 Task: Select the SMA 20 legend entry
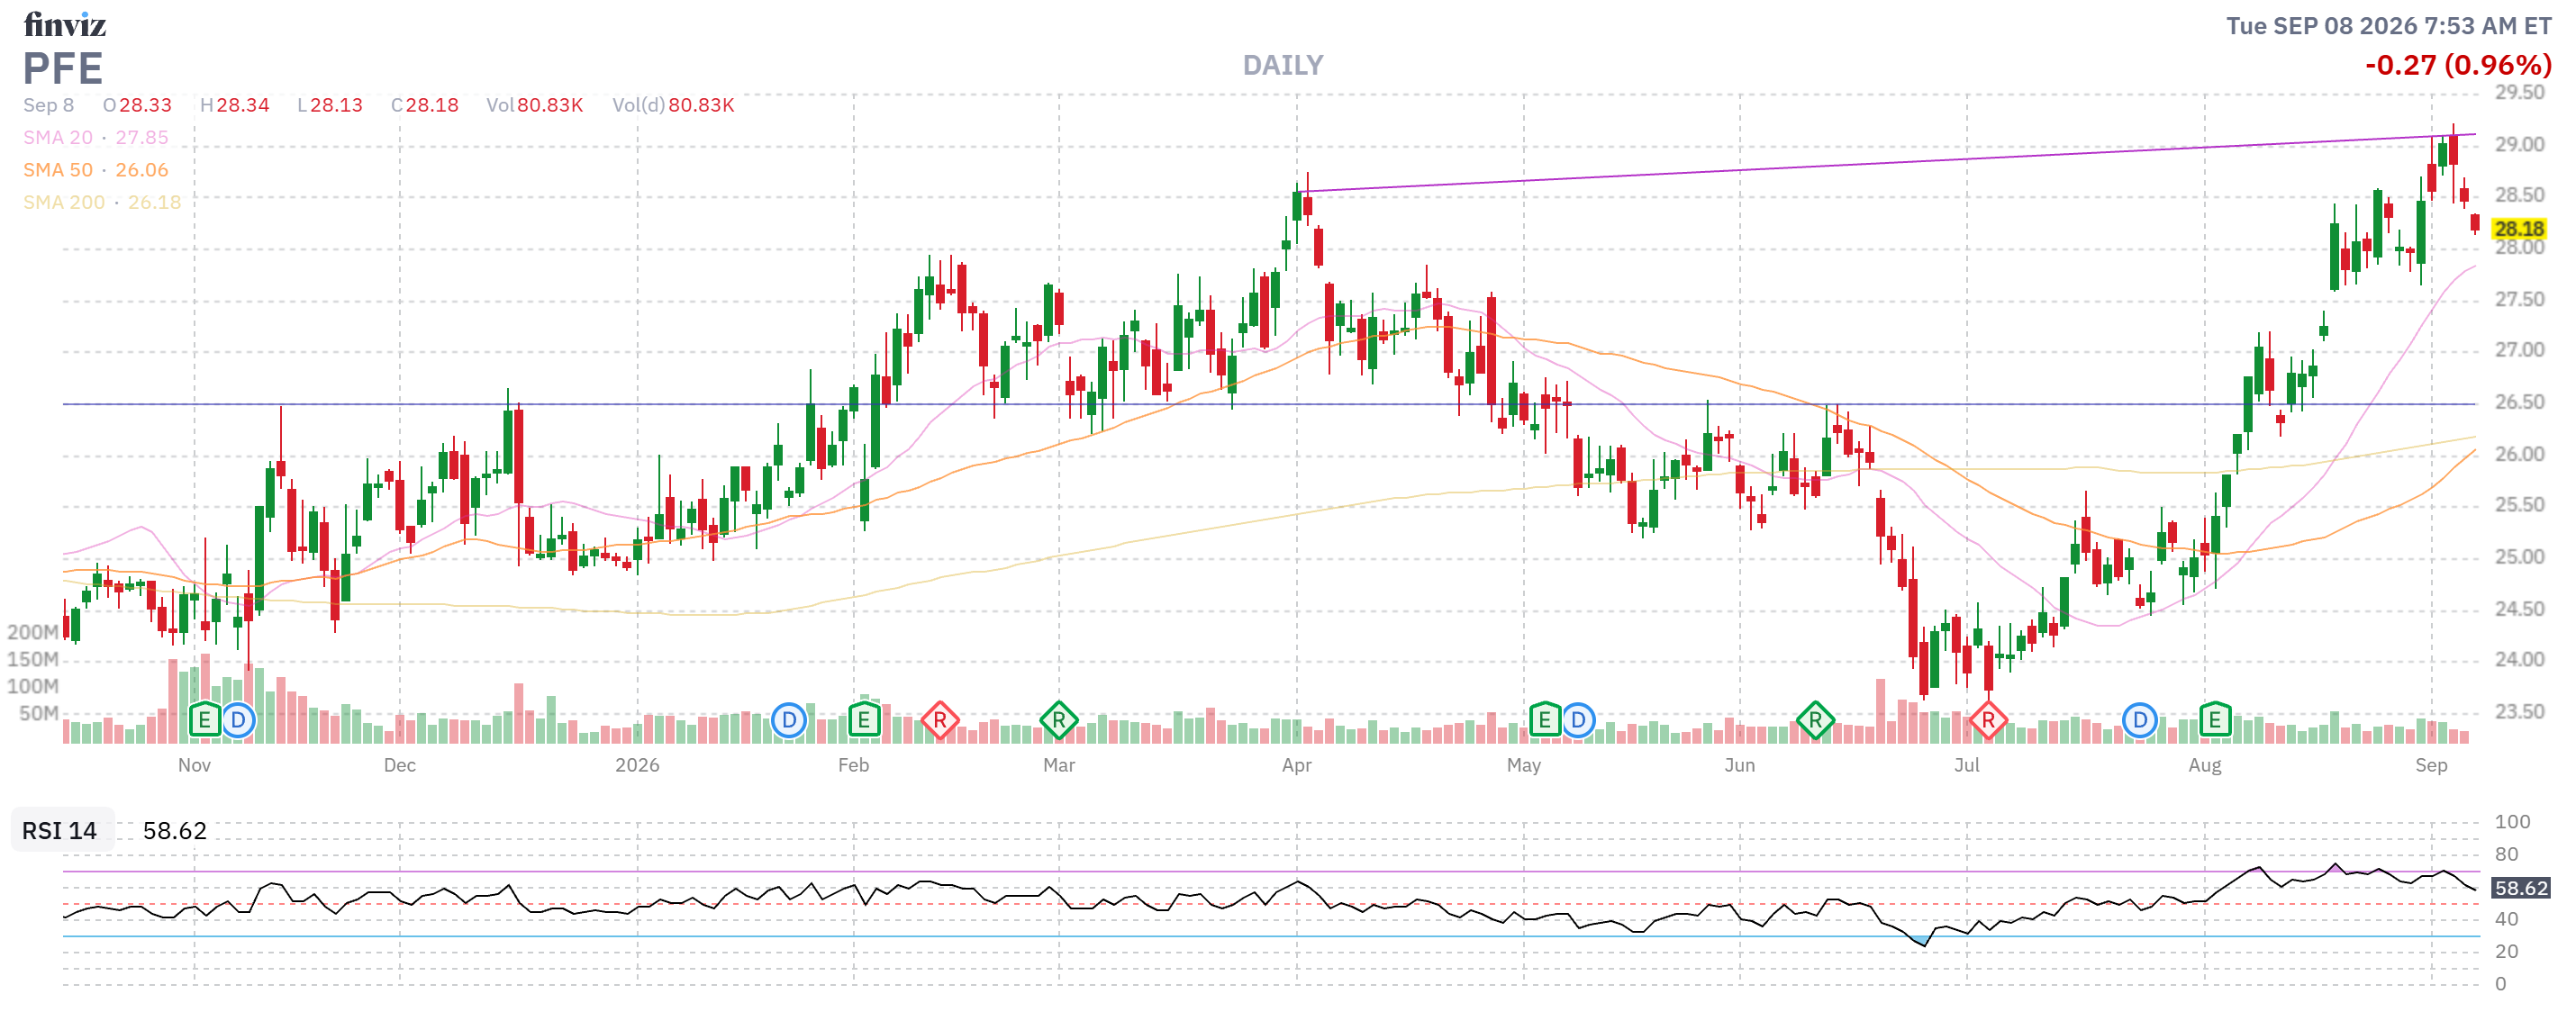coord(96,137)
